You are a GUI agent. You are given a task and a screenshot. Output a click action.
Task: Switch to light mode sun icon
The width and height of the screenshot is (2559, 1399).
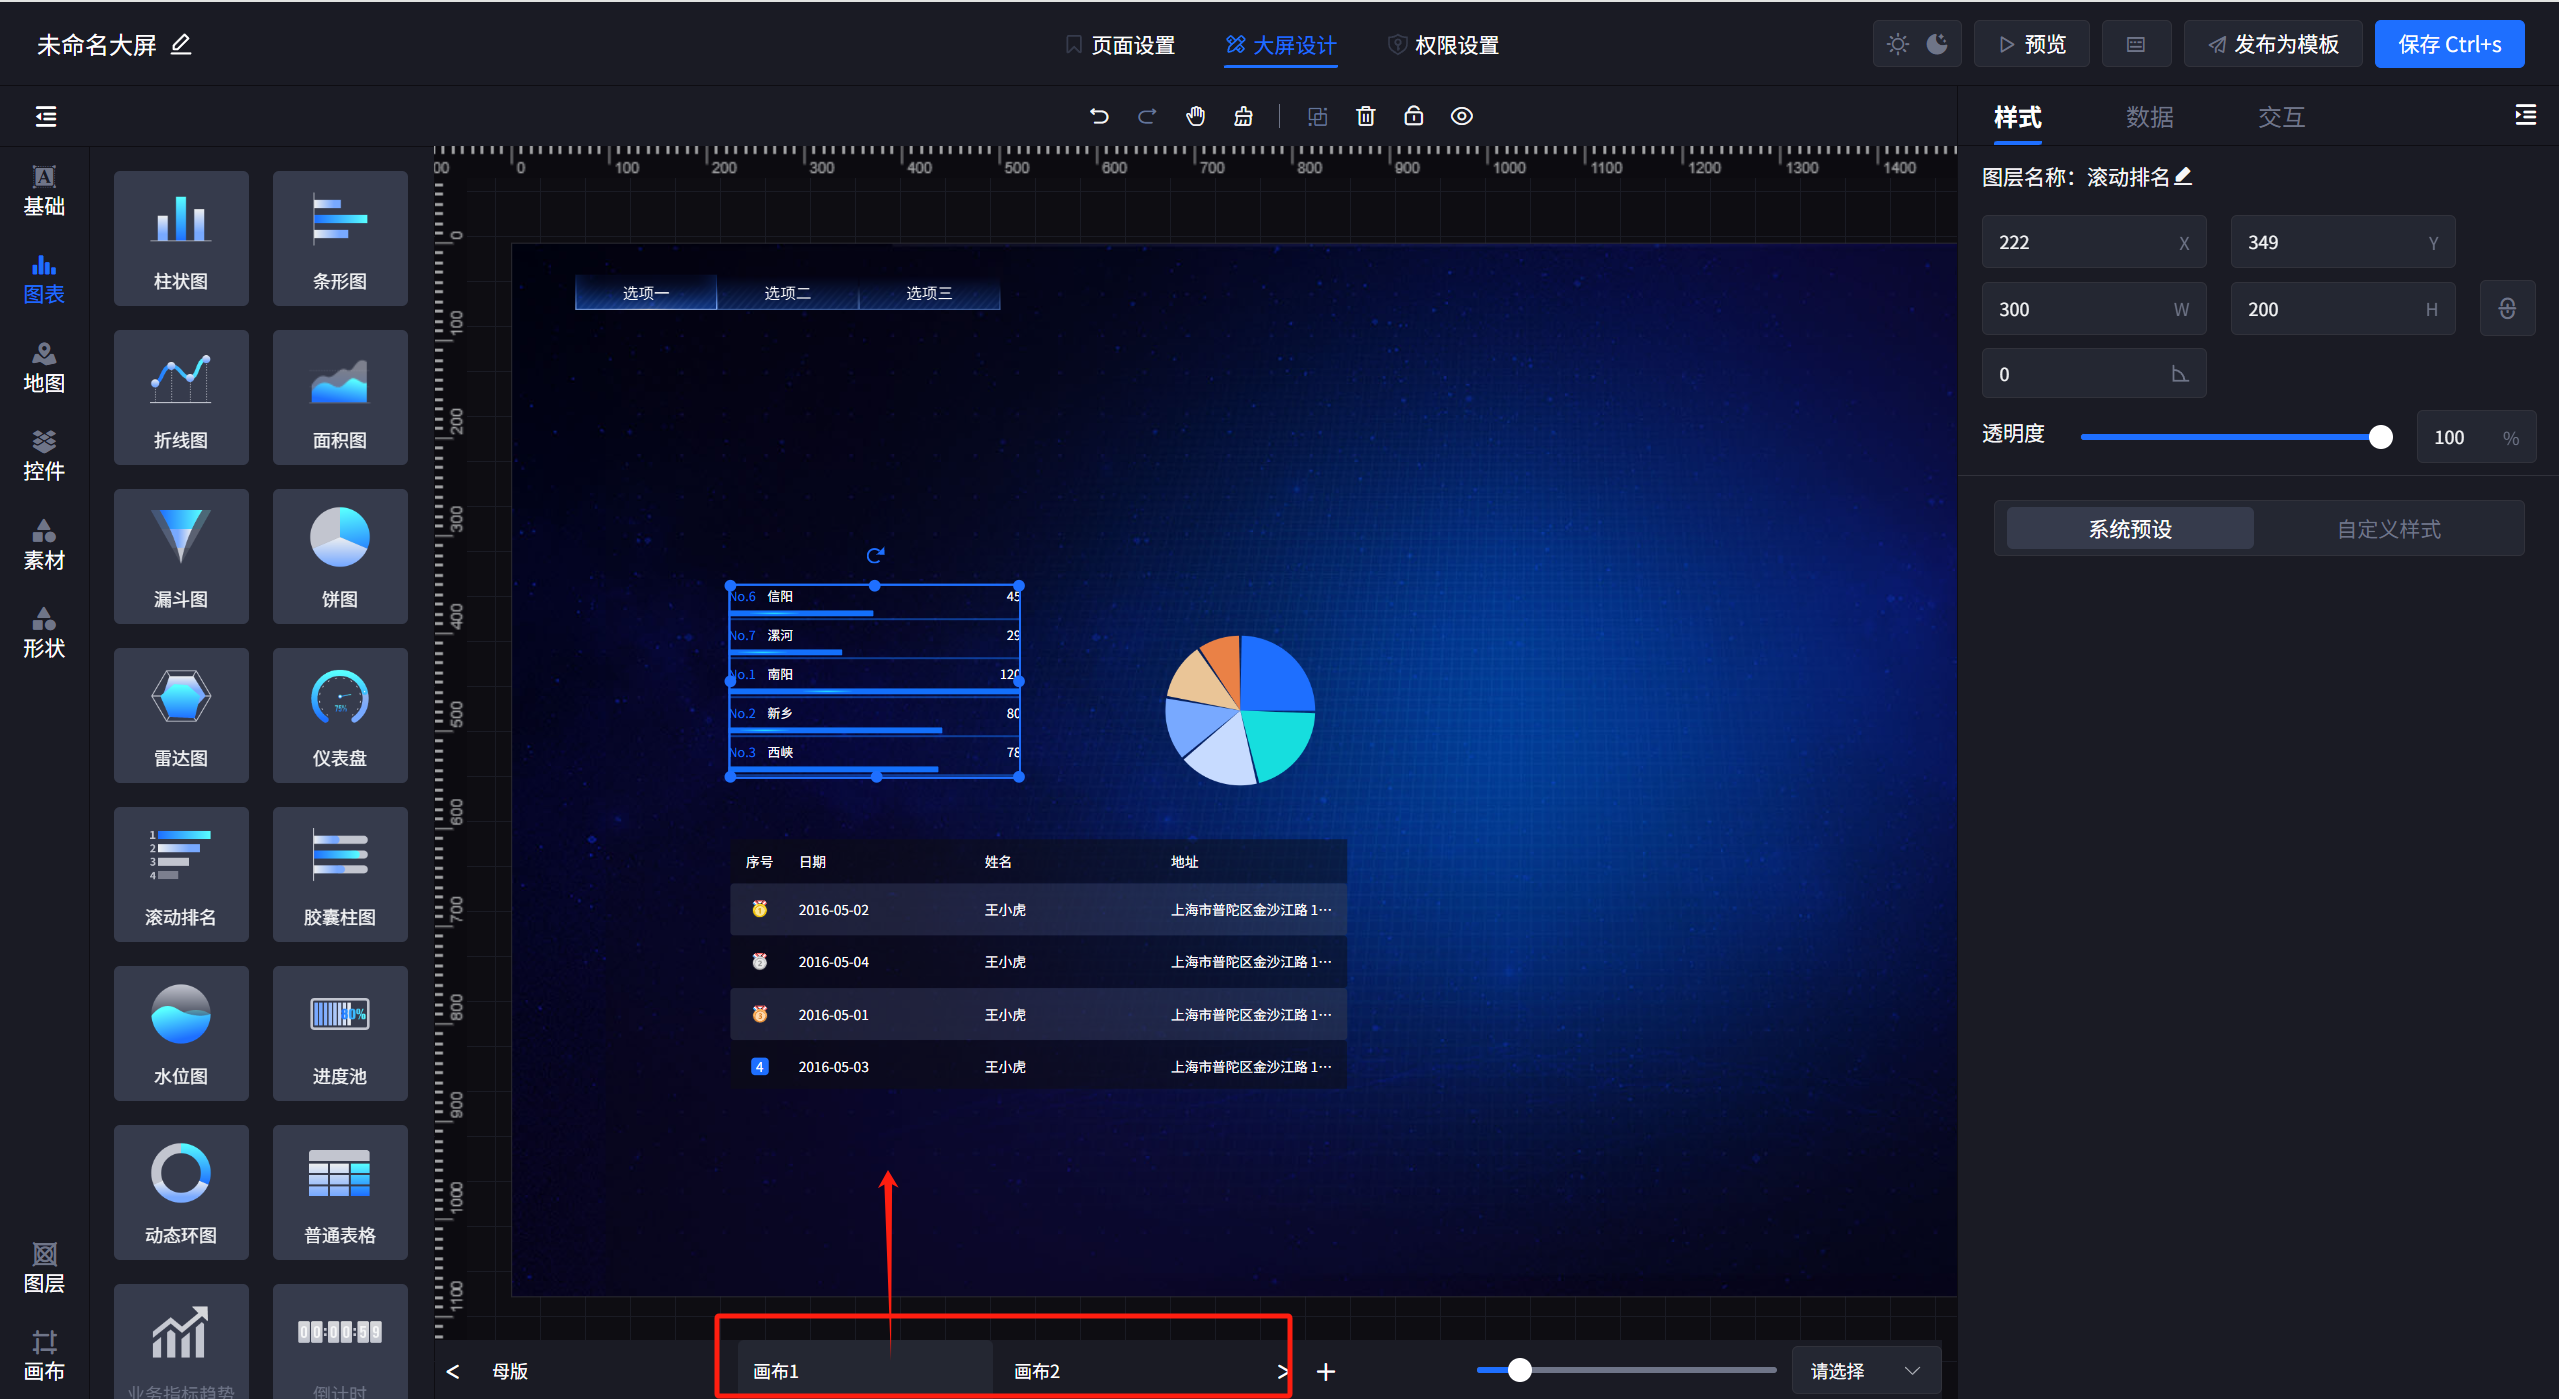1897,44
